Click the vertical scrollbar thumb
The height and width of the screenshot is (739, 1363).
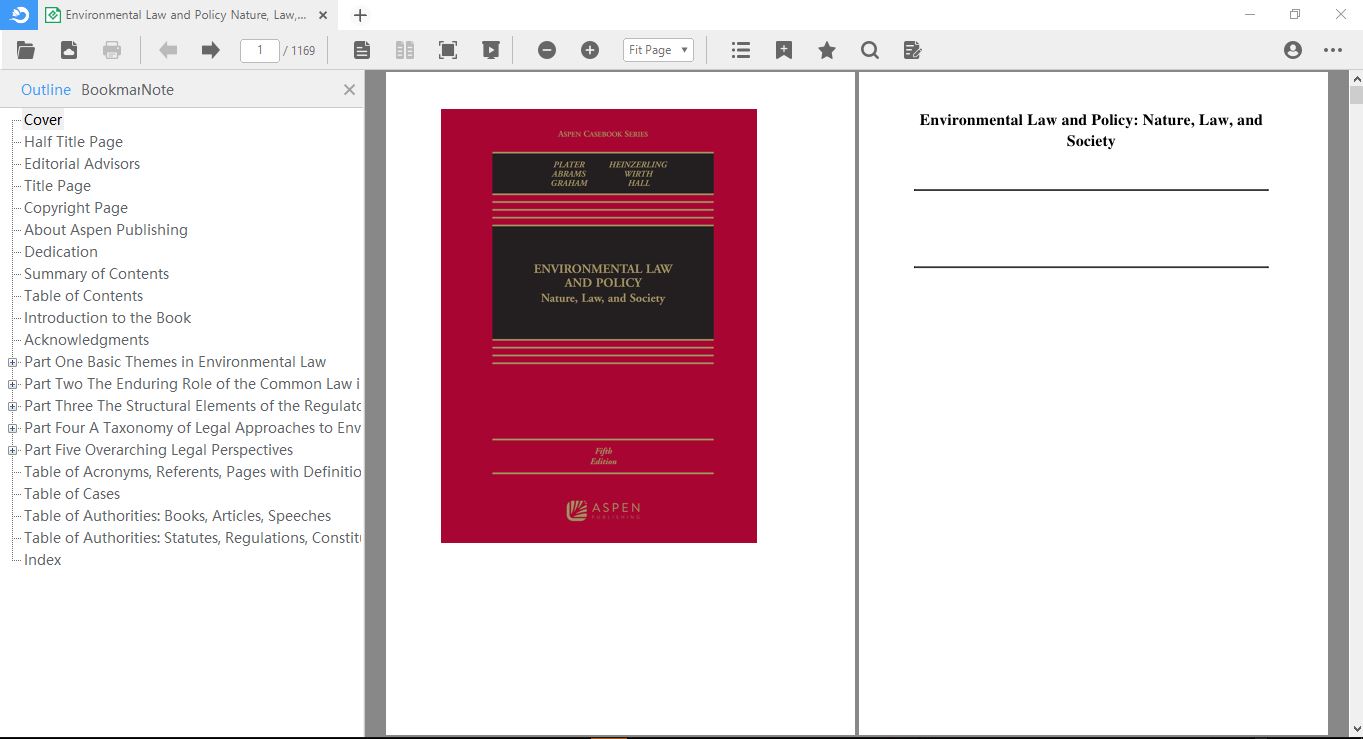[1356, 95]
